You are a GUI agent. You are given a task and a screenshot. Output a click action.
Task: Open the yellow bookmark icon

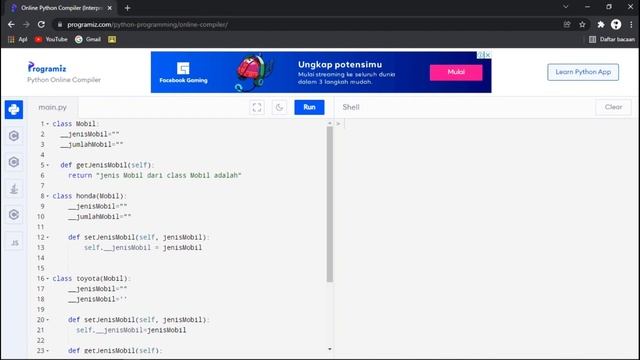(x=112, y=39)
